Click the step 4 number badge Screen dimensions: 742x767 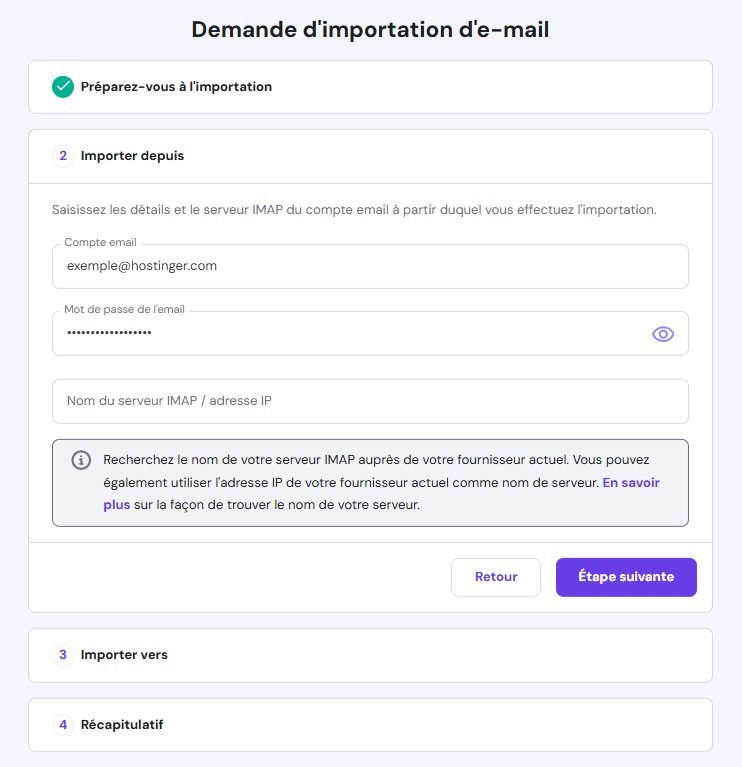point(63,725)
